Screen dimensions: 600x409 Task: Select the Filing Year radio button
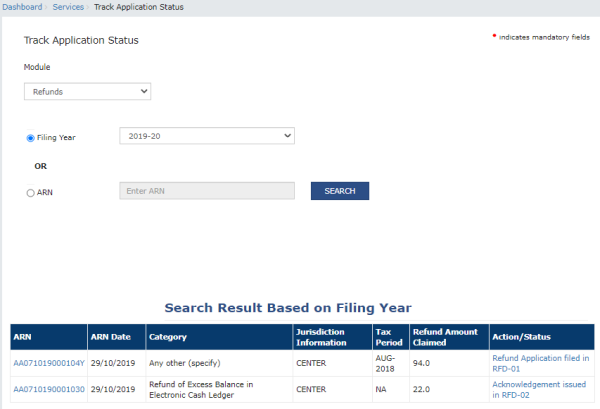[x=31, y=138]
